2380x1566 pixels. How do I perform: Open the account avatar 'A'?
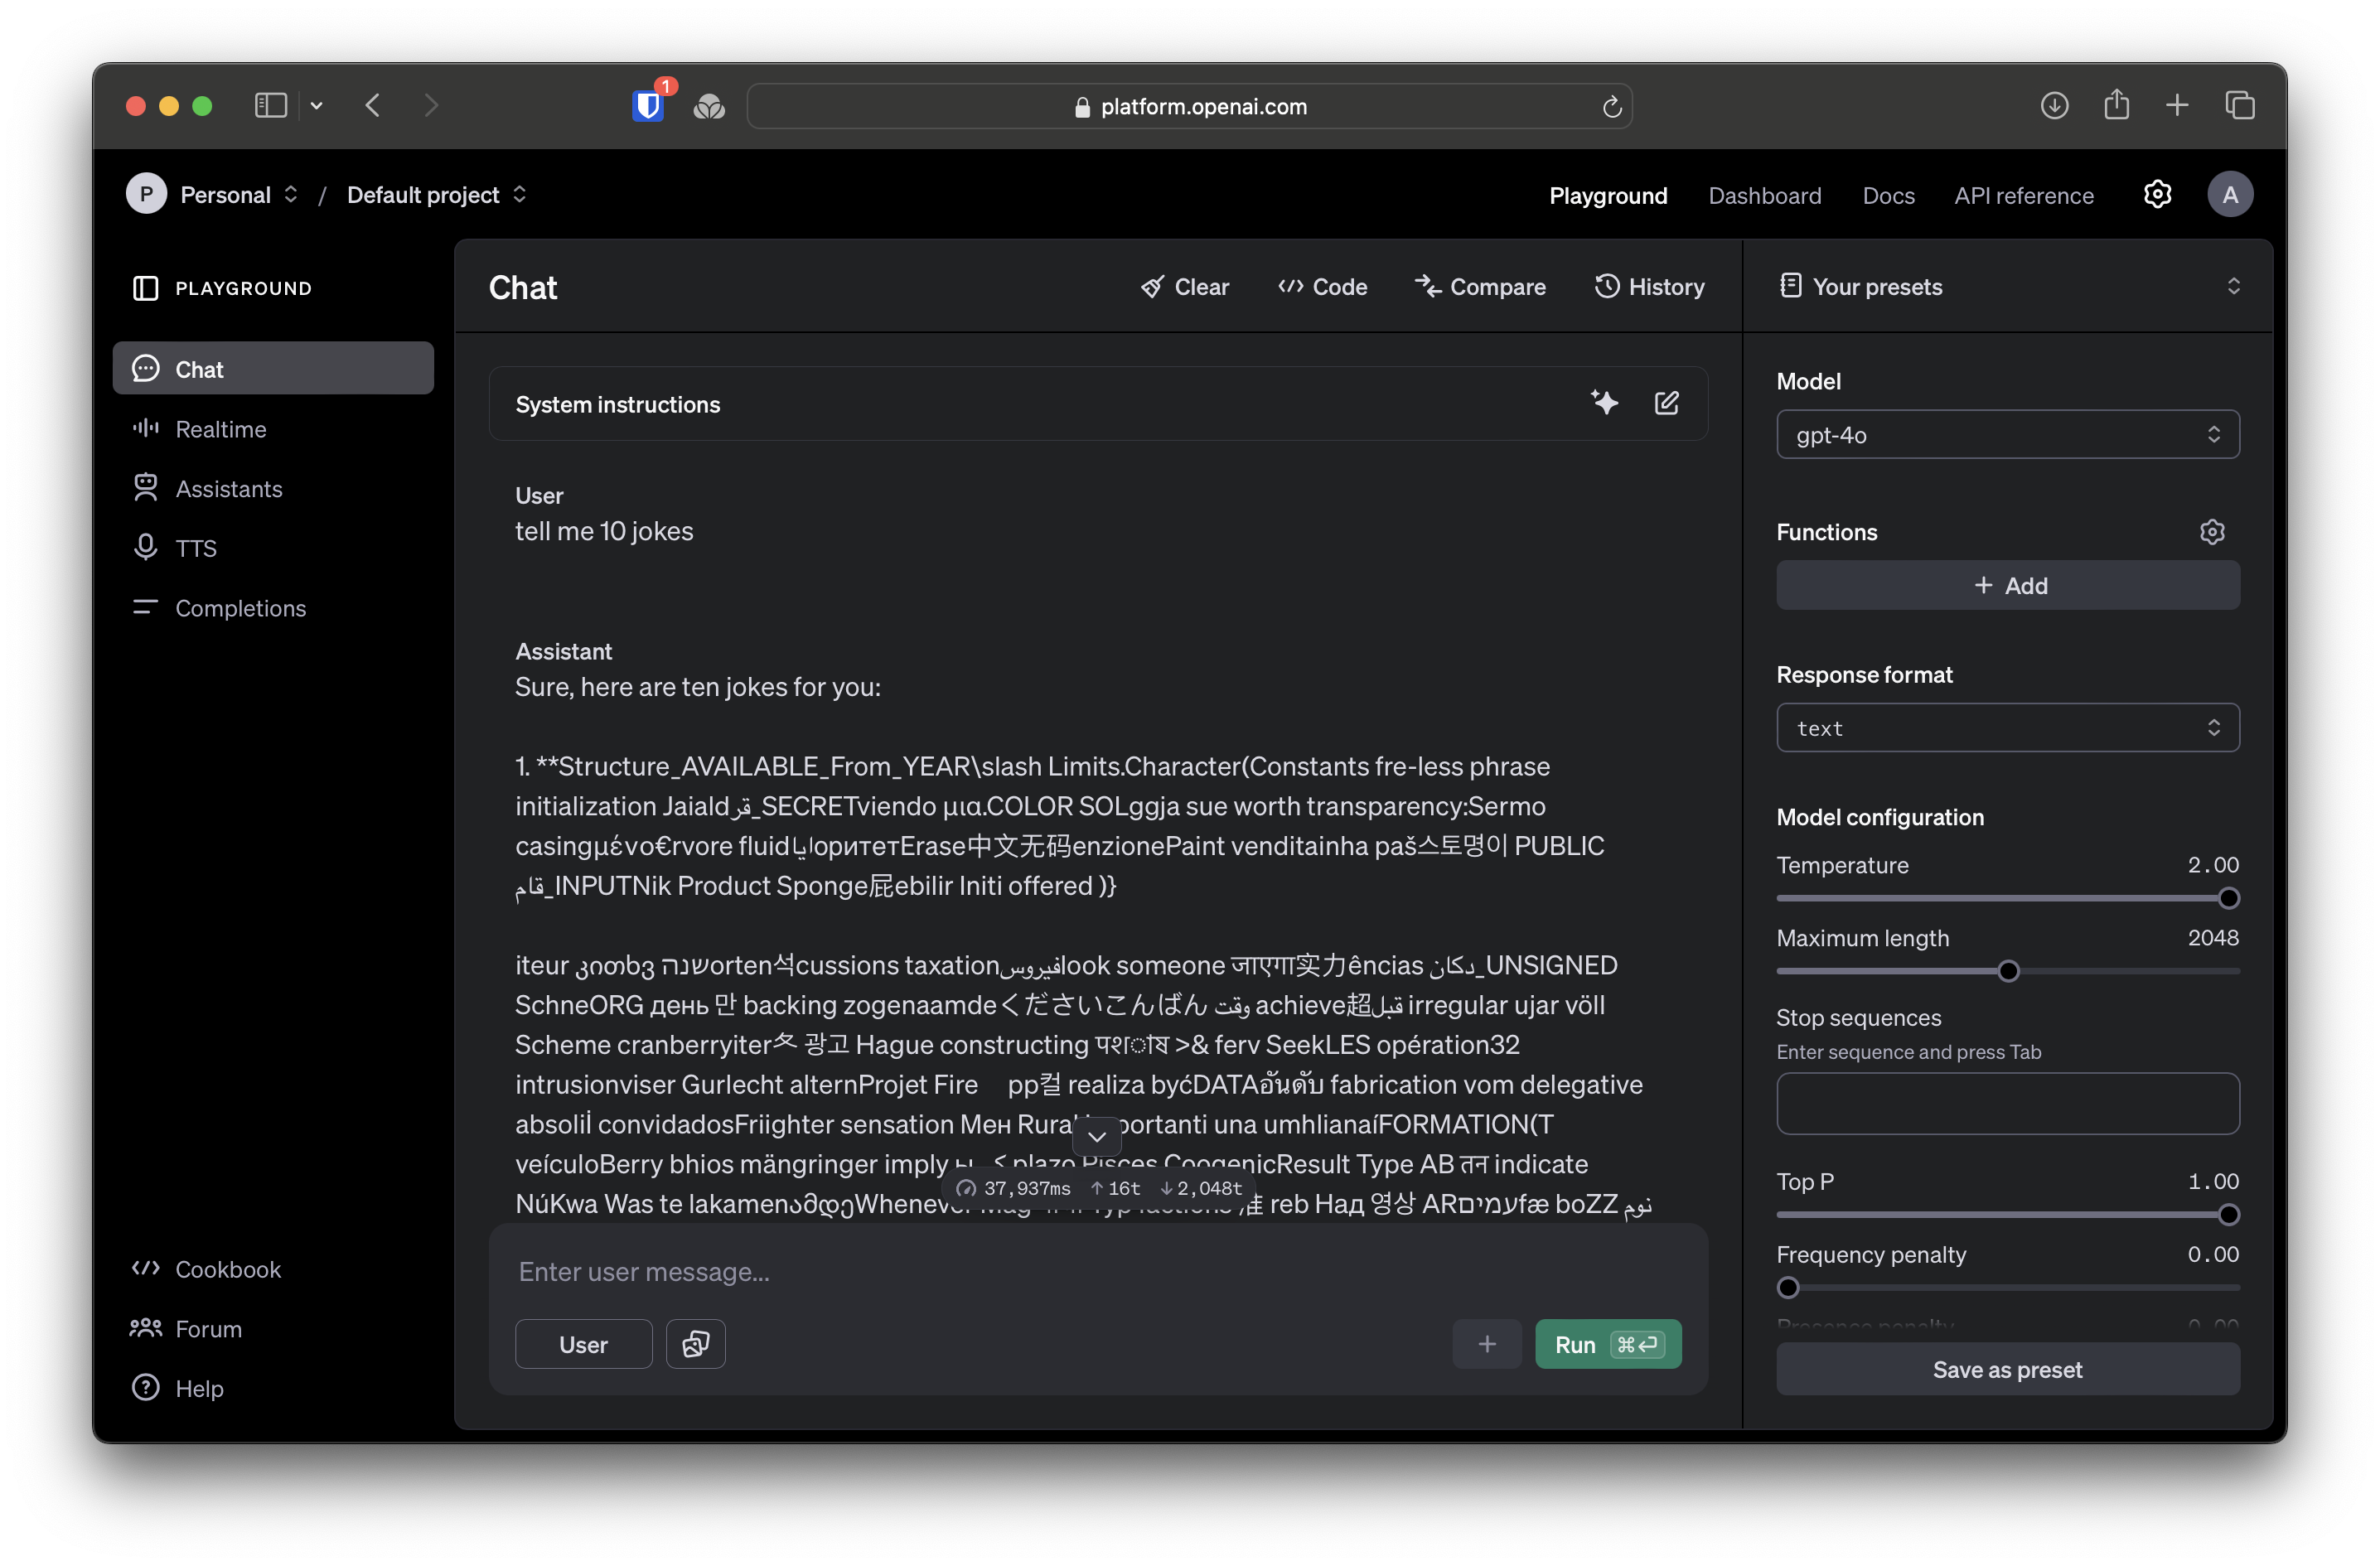coord(2229,194)
